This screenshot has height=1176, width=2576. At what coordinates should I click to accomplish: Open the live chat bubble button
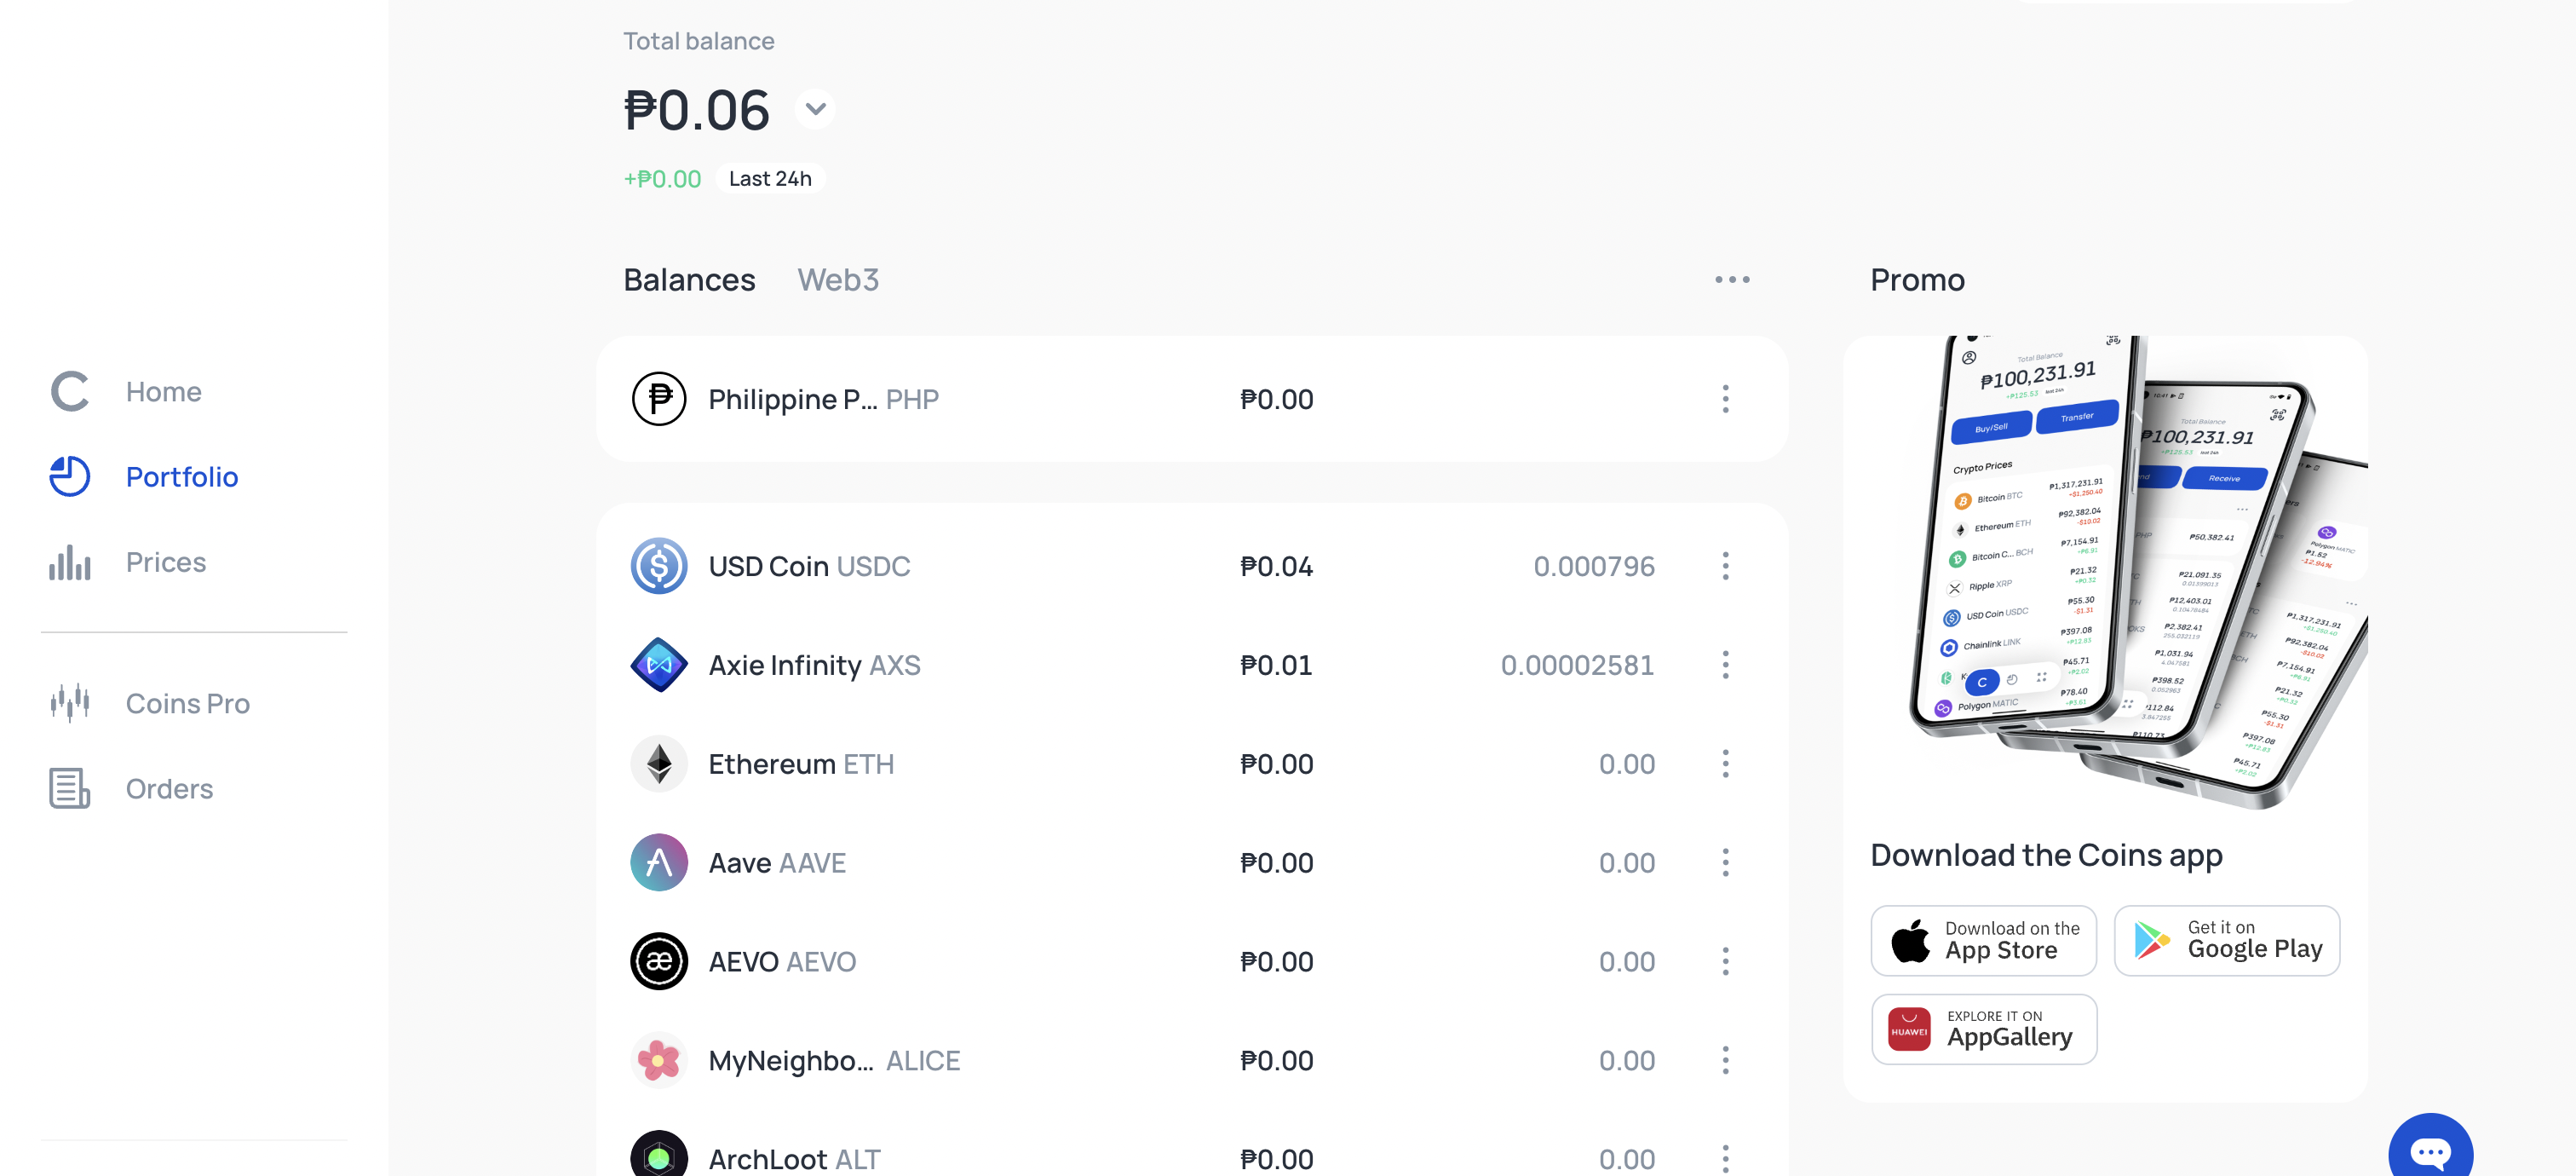(x=2429, y=1151)
